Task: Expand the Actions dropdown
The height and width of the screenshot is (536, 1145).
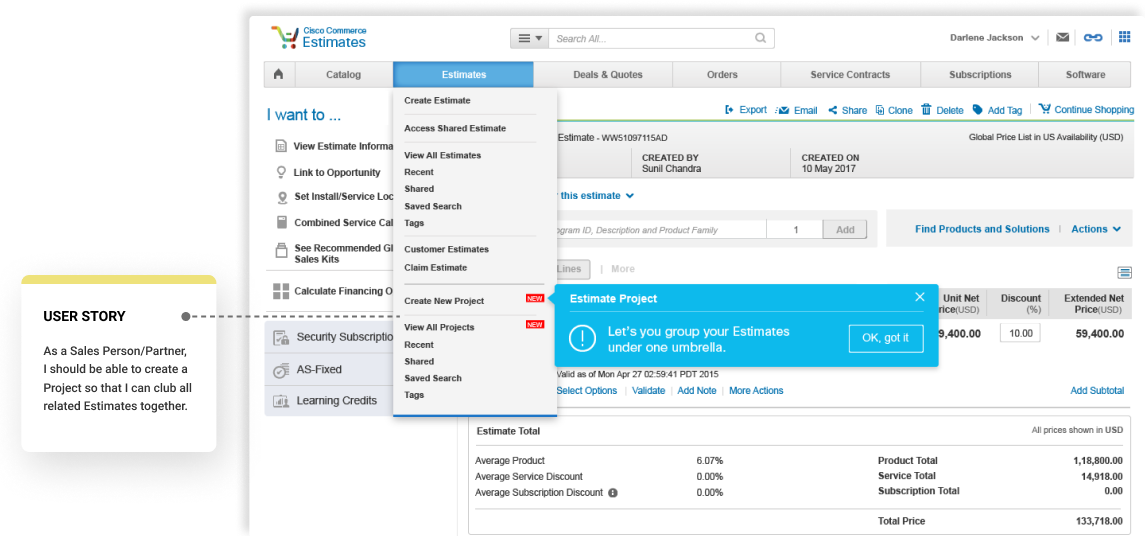Action: pos(1096,229)
